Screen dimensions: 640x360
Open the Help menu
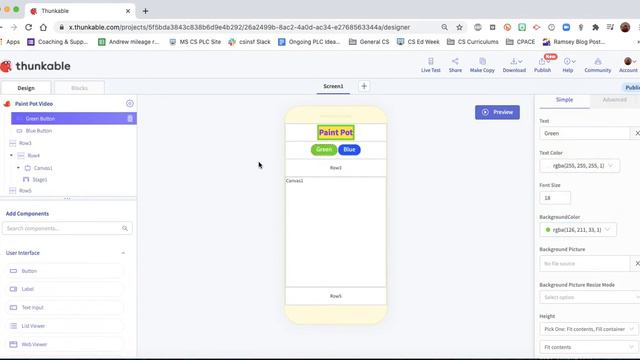(569, 65)
